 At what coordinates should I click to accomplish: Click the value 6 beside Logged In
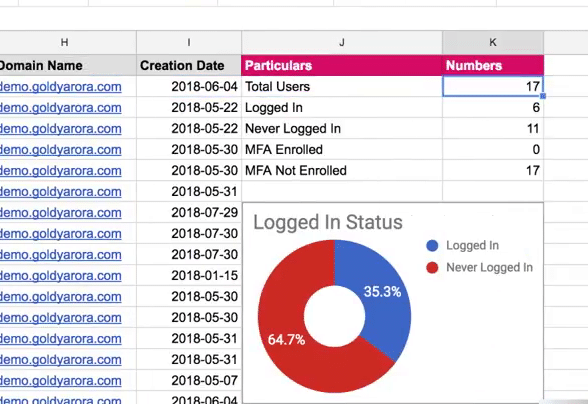click(x=493, y=108)
